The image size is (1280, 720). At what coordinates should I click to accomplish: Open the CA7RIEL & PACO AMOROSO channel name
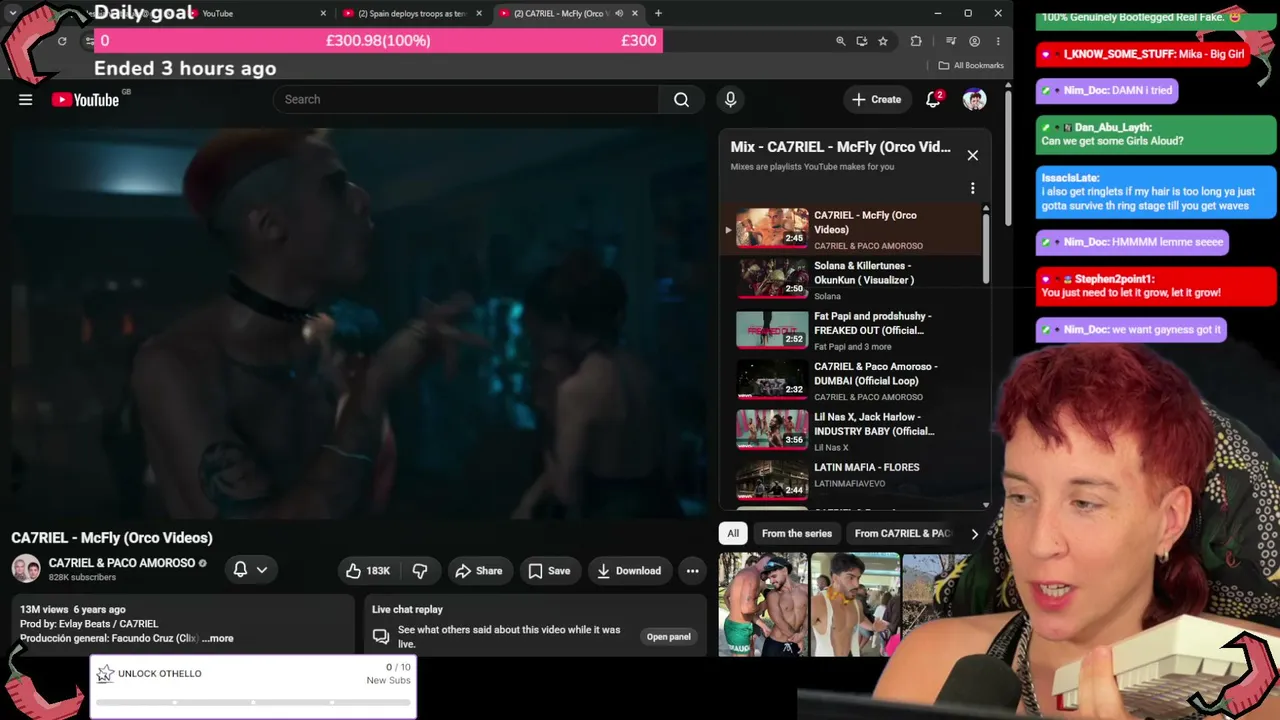coord(122,563)
